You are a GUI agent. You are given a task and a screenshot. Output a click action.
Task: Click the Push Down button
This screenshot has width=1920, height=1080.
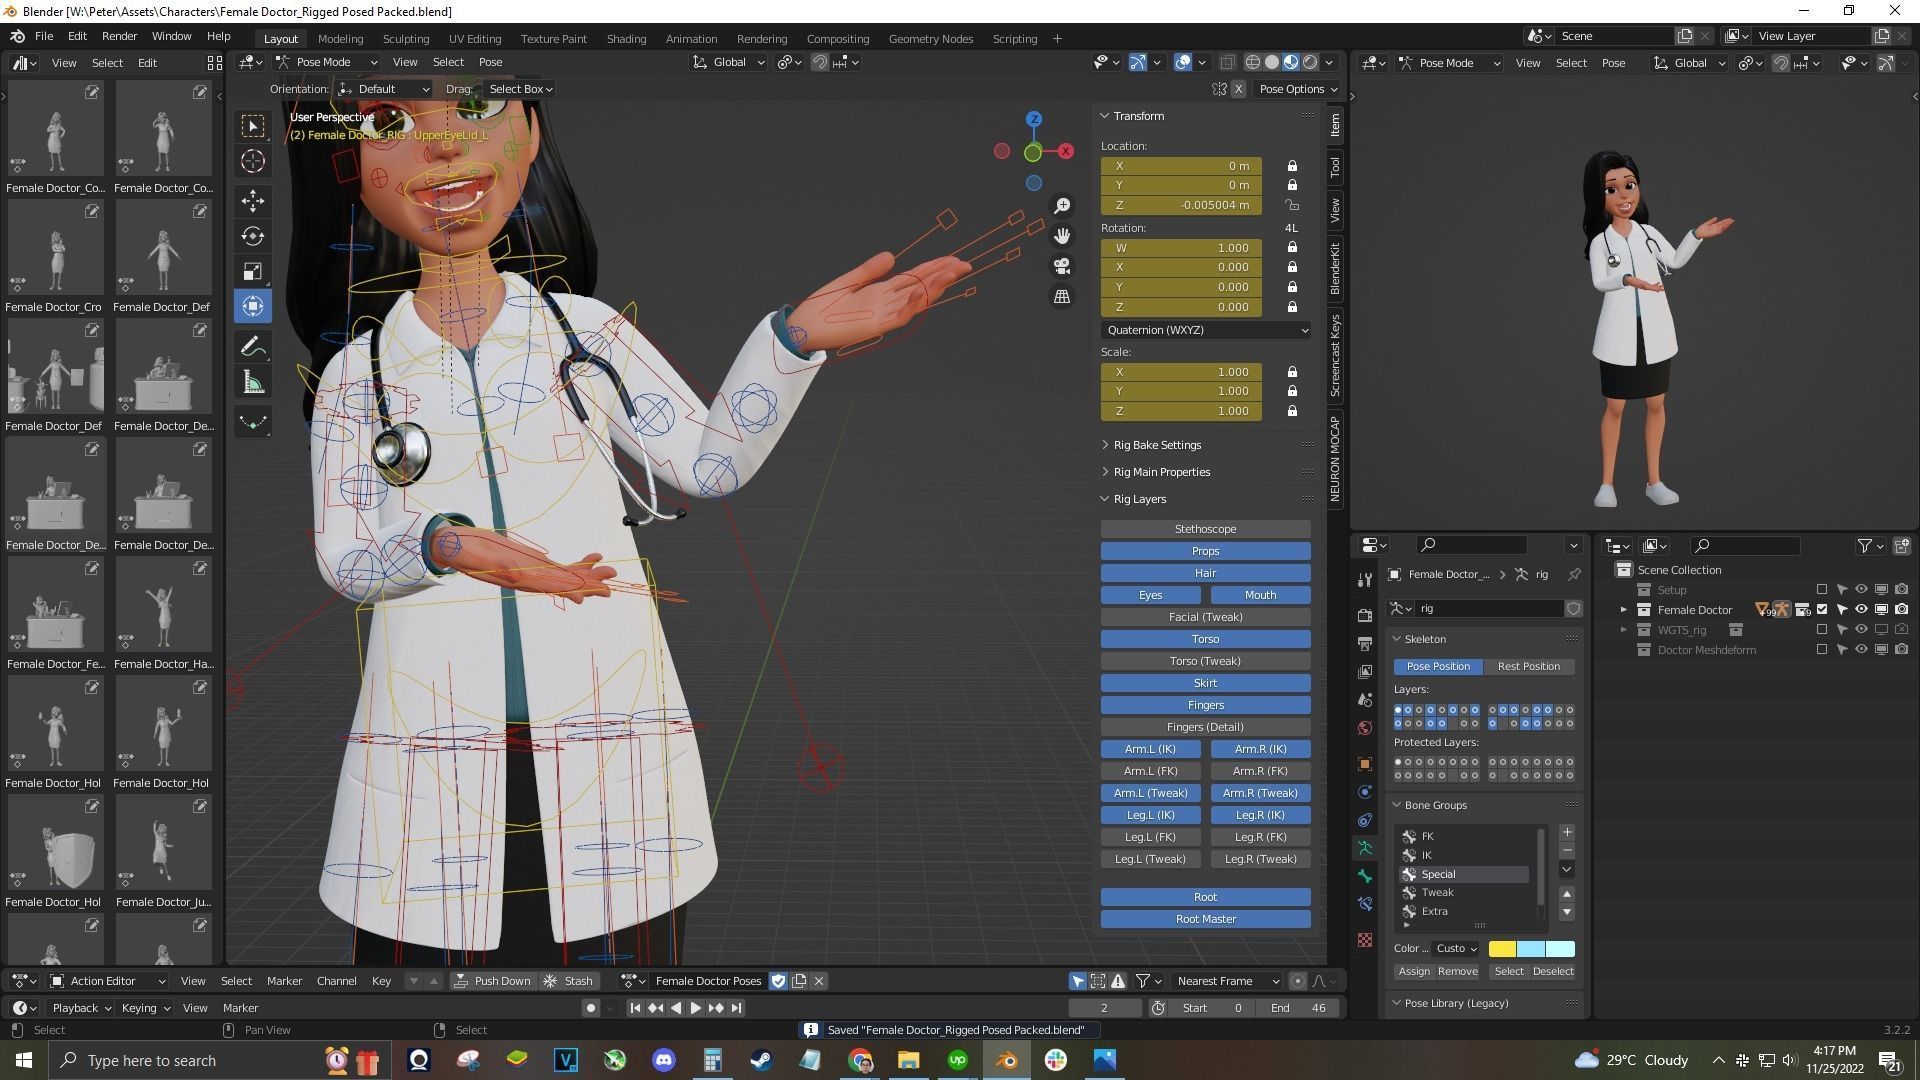[492, 981]
